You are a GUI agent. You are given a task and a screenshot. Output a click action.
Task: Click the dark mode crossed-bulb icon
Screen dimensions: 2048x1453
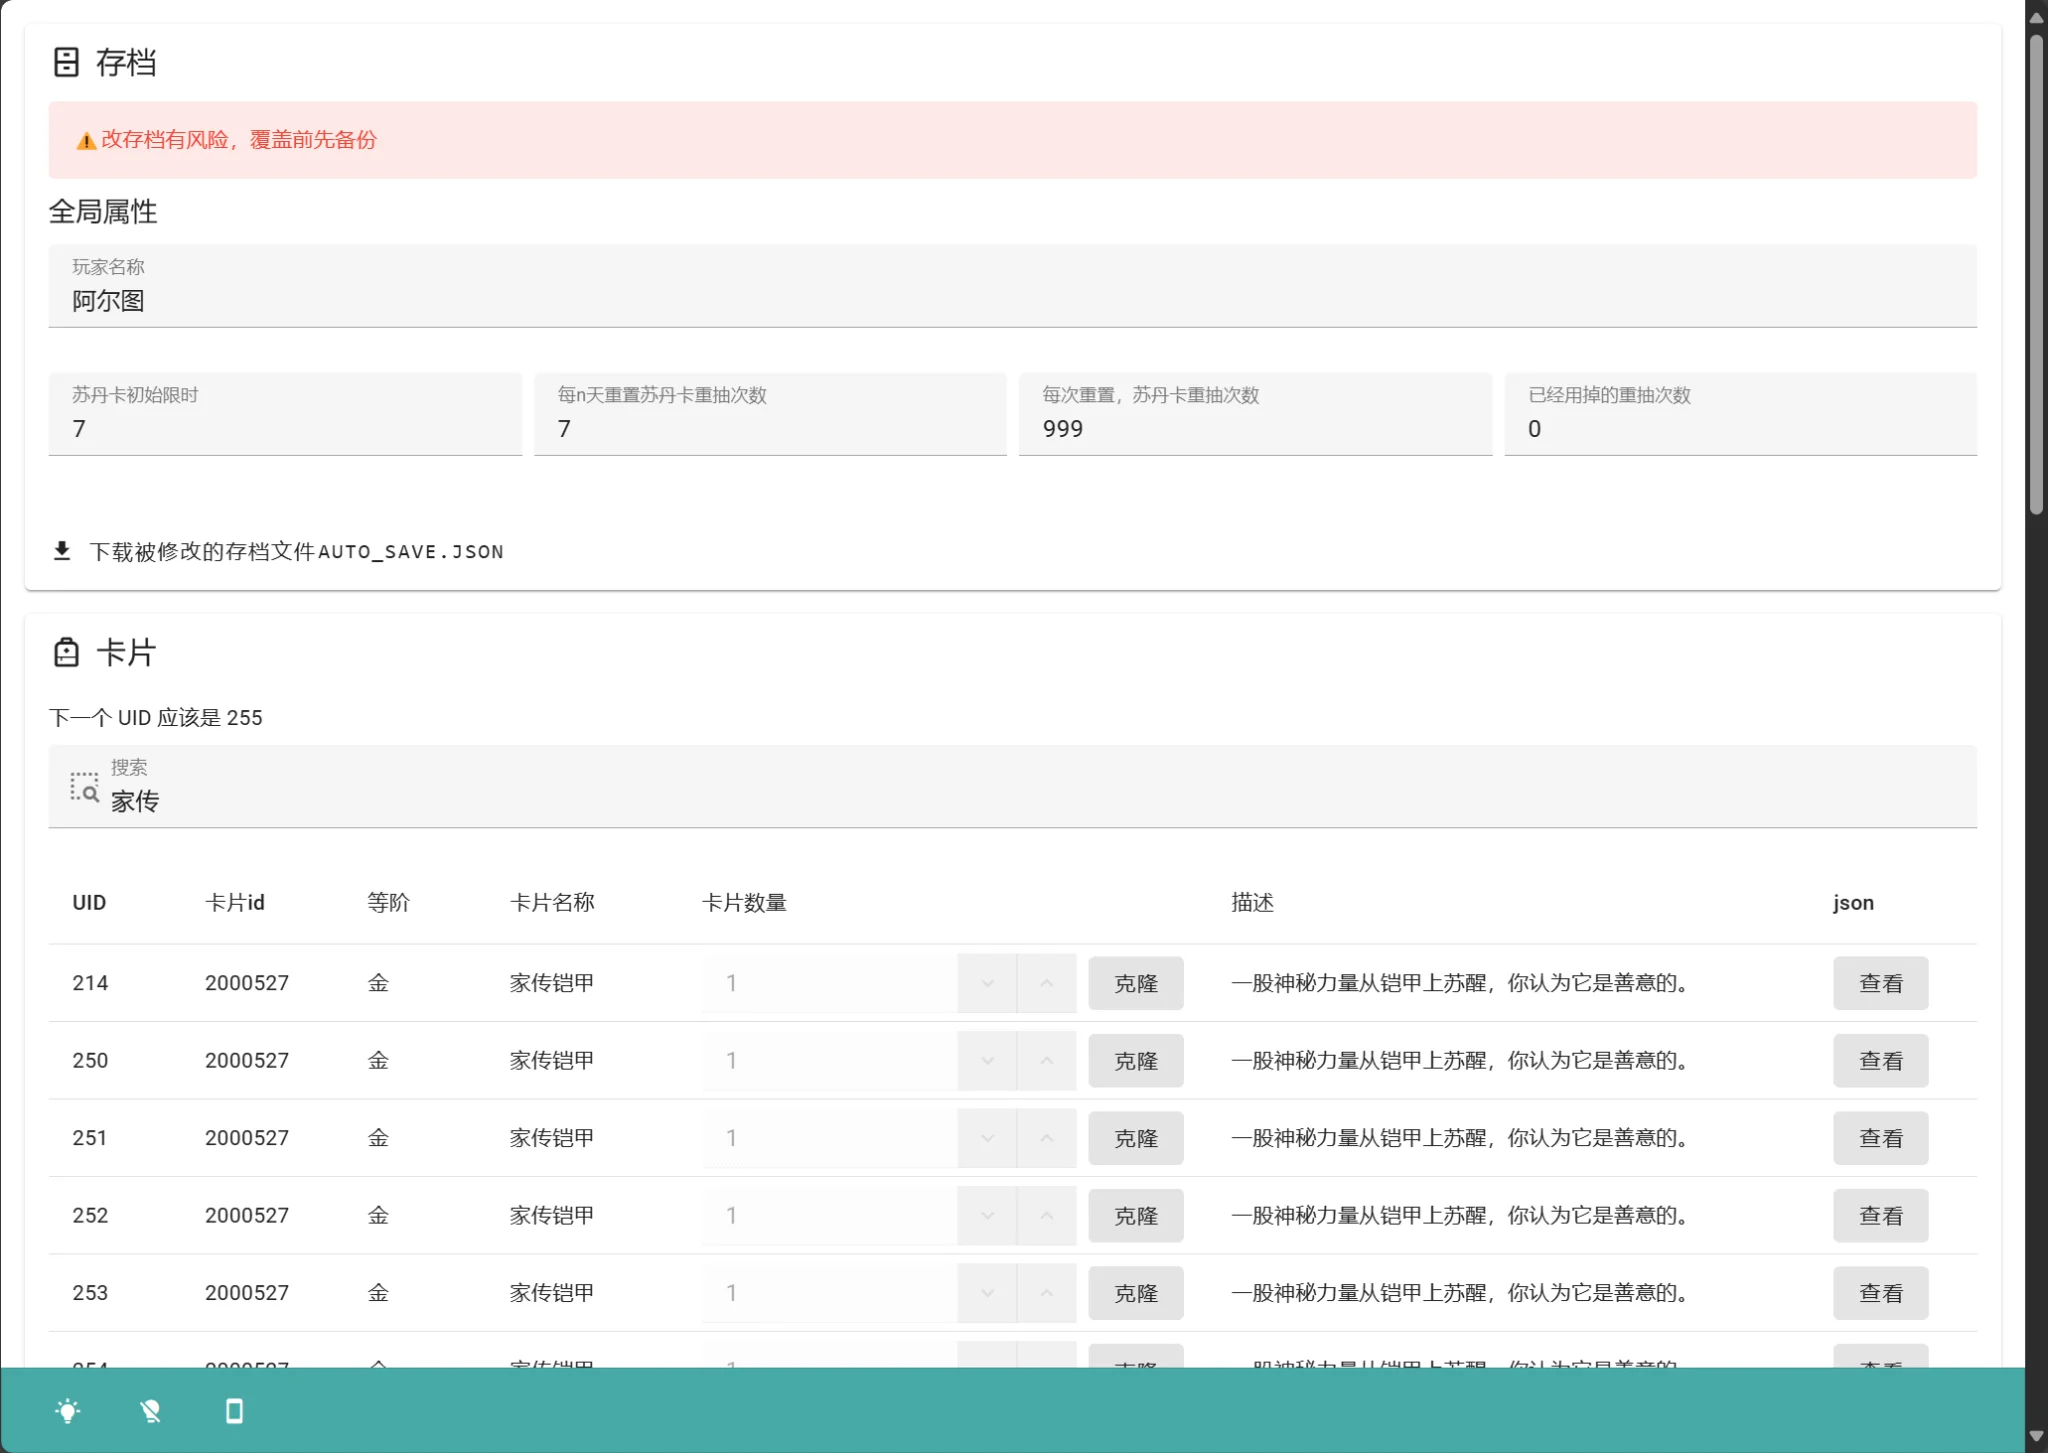[150, 1411]
